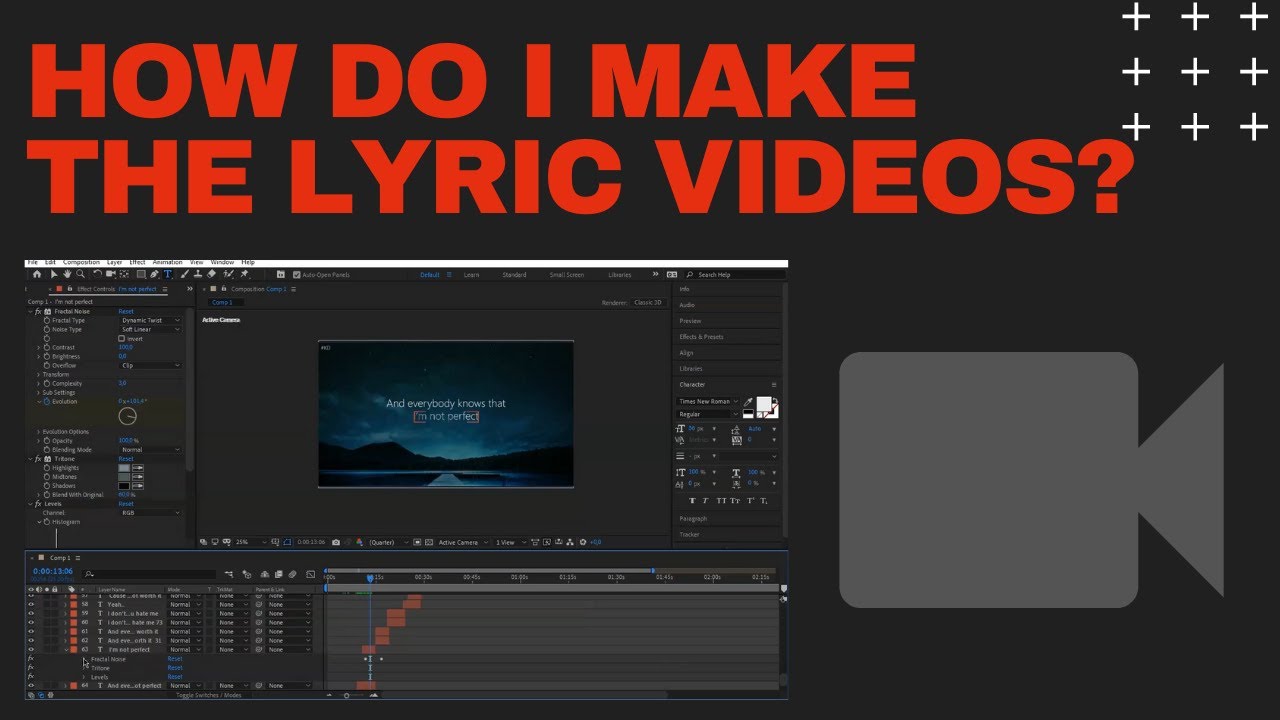This screenshot has height=720, width=1280.
Task: Expand the Transform property group
Action: click(x=38, y=374)
